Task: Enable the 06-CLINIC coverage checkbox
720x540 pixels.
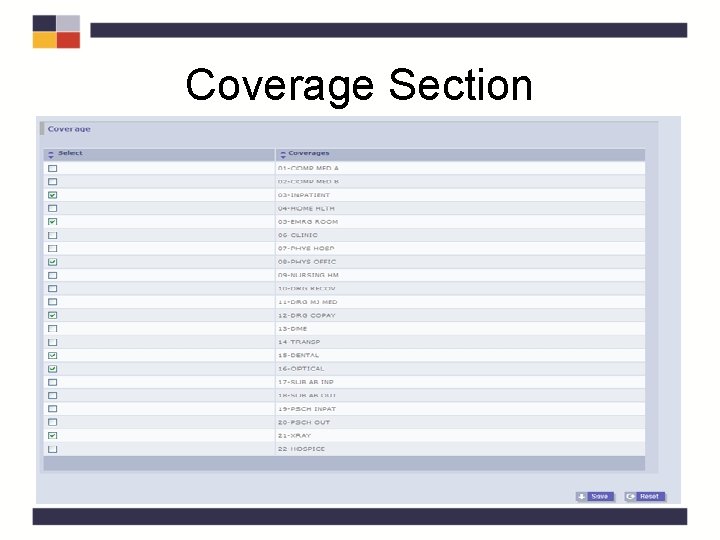Action: [53, 235]
